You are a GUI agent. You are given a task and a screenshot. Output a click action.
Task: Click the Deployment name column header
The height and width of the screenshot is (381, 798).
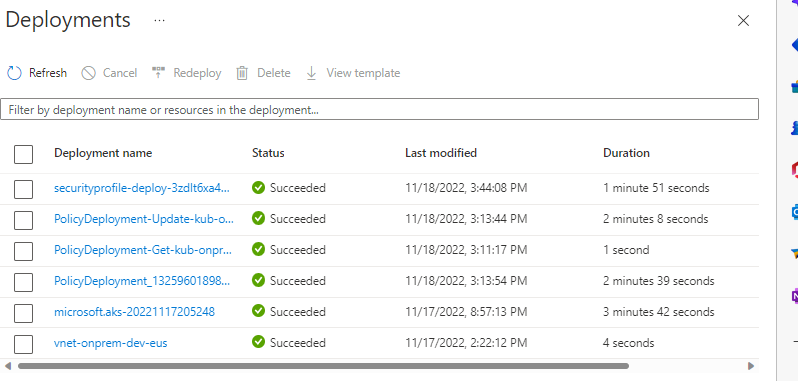pyautogui.click(x=103, y=153)
